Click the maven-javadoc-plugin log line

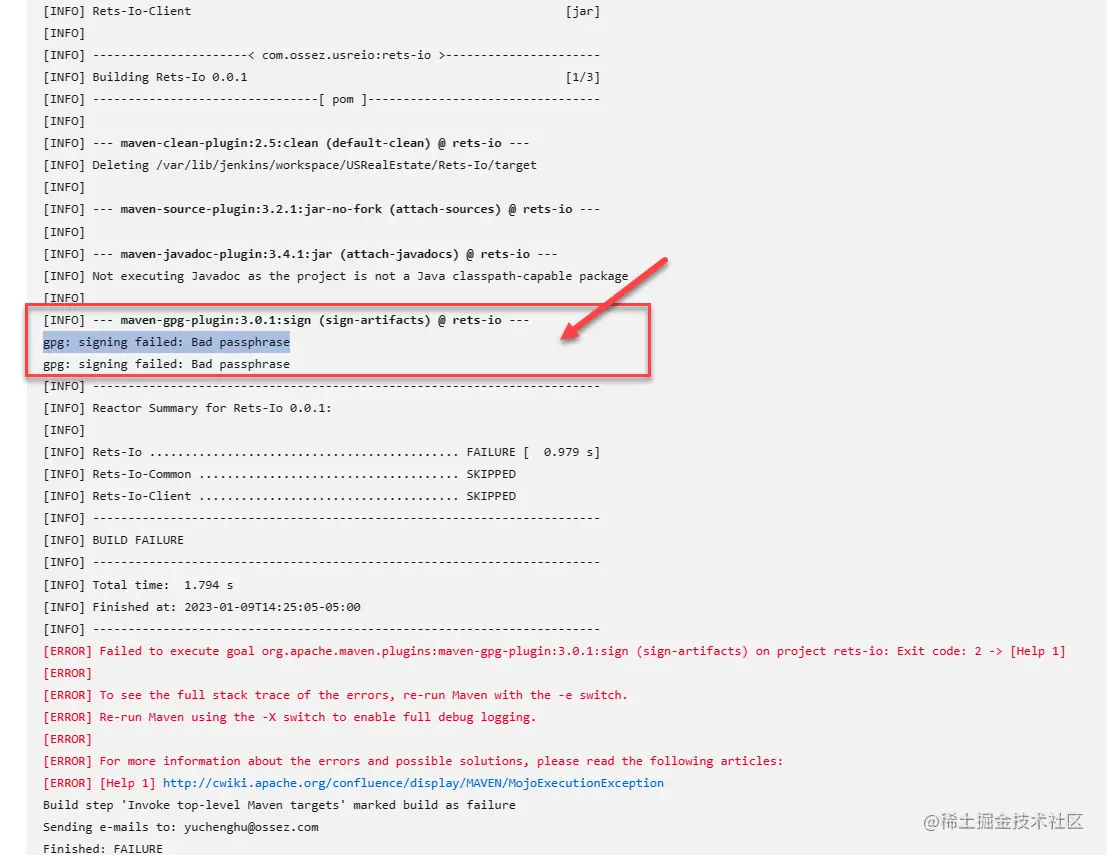[300, 254]
